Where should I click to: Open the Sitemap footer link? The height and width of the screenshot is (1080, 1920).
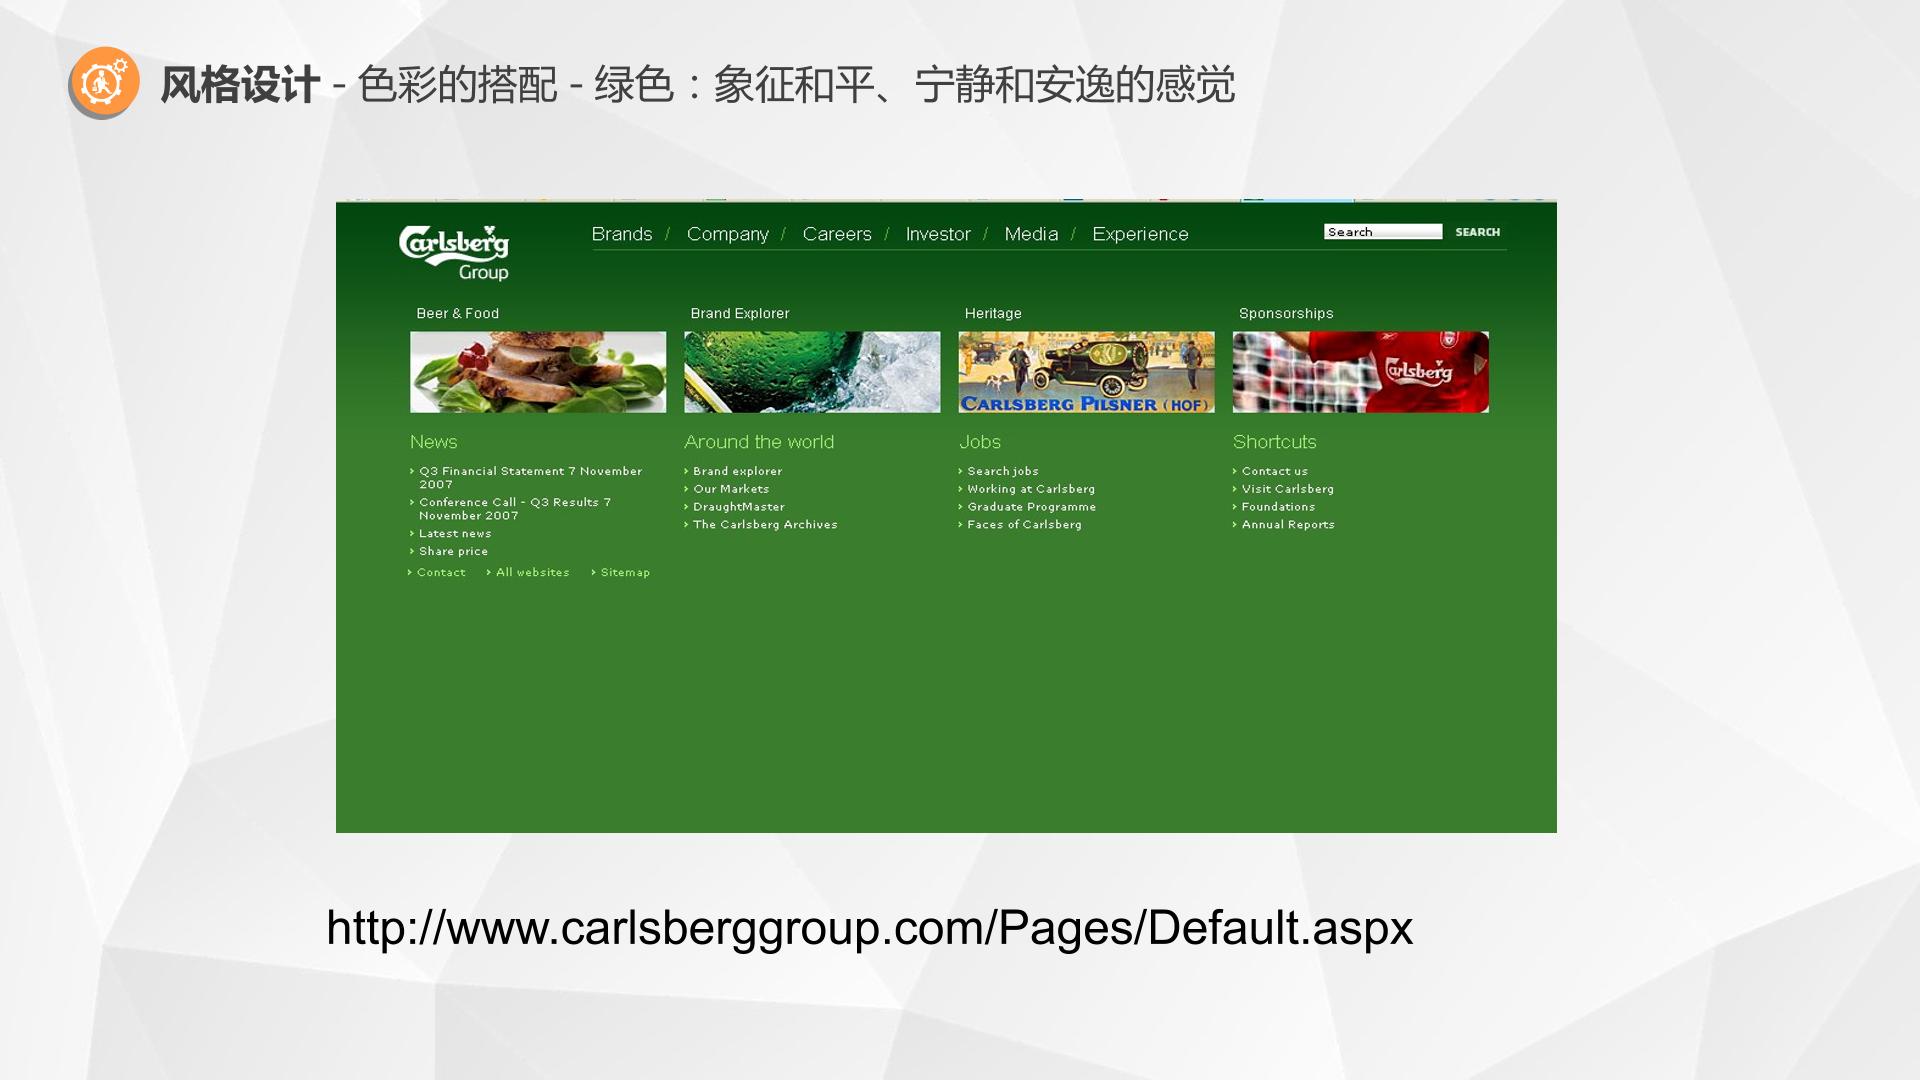pos(625,572)
